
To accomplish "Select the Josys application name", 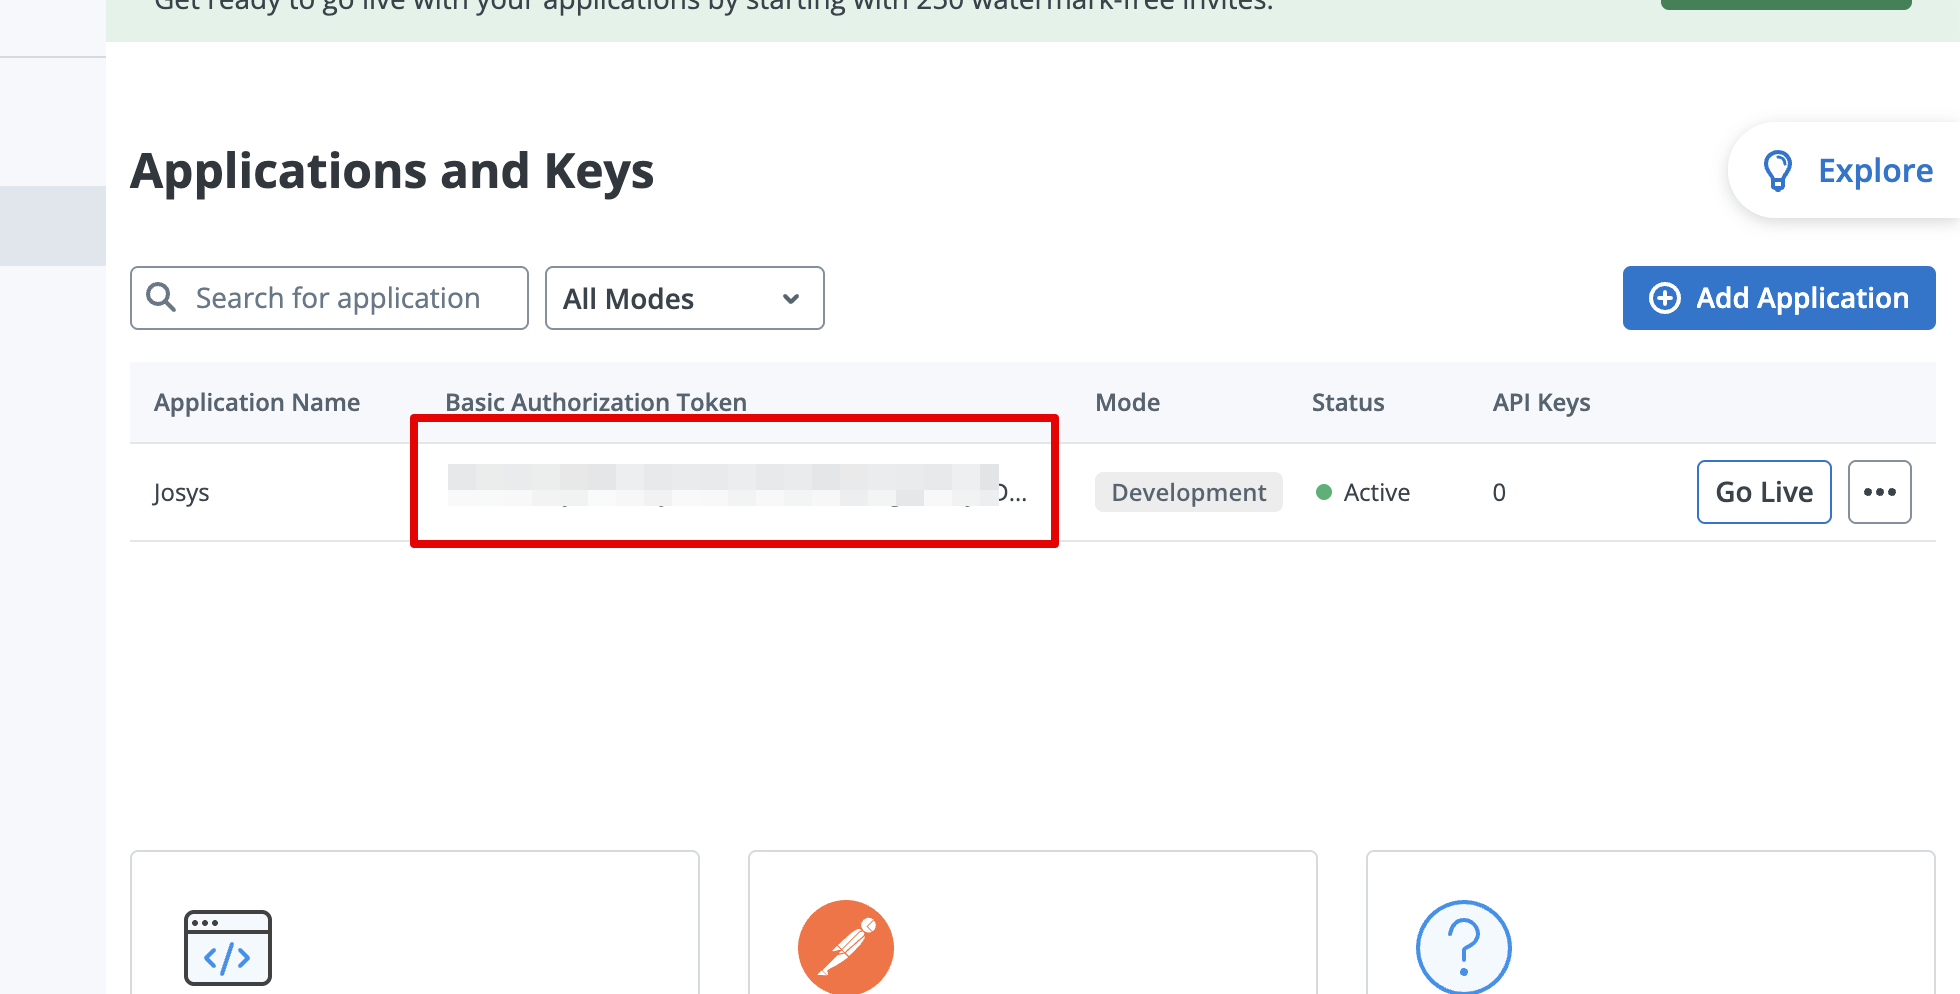I will pos(181,493).
